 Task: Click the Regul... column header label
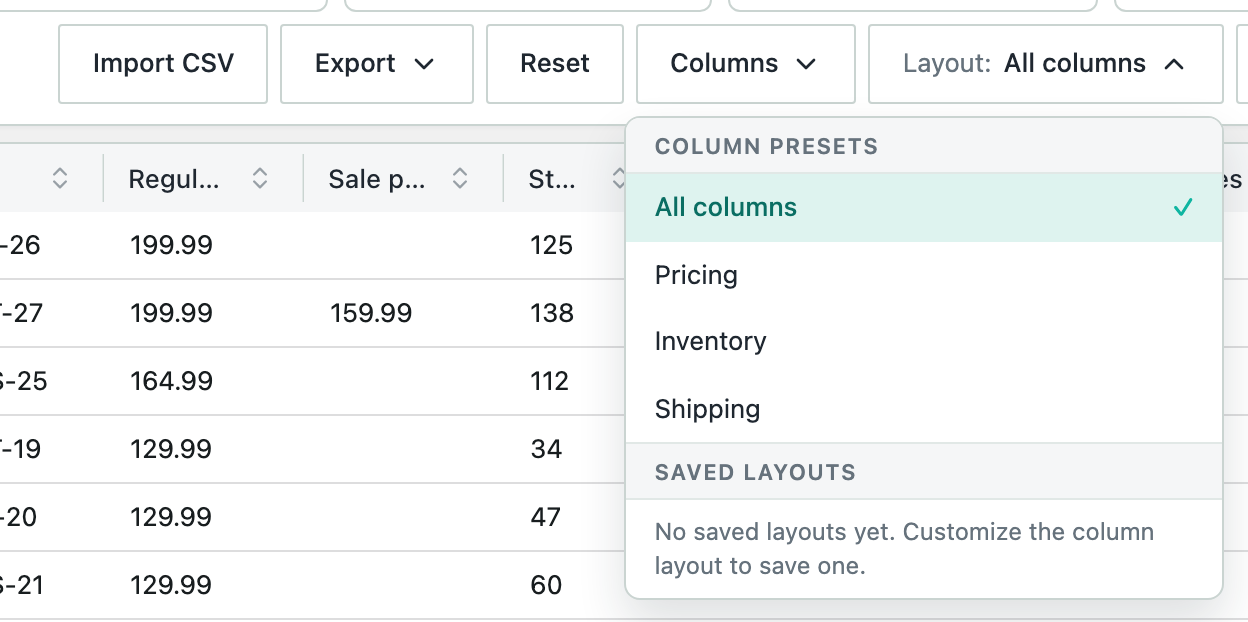(174, 179)
